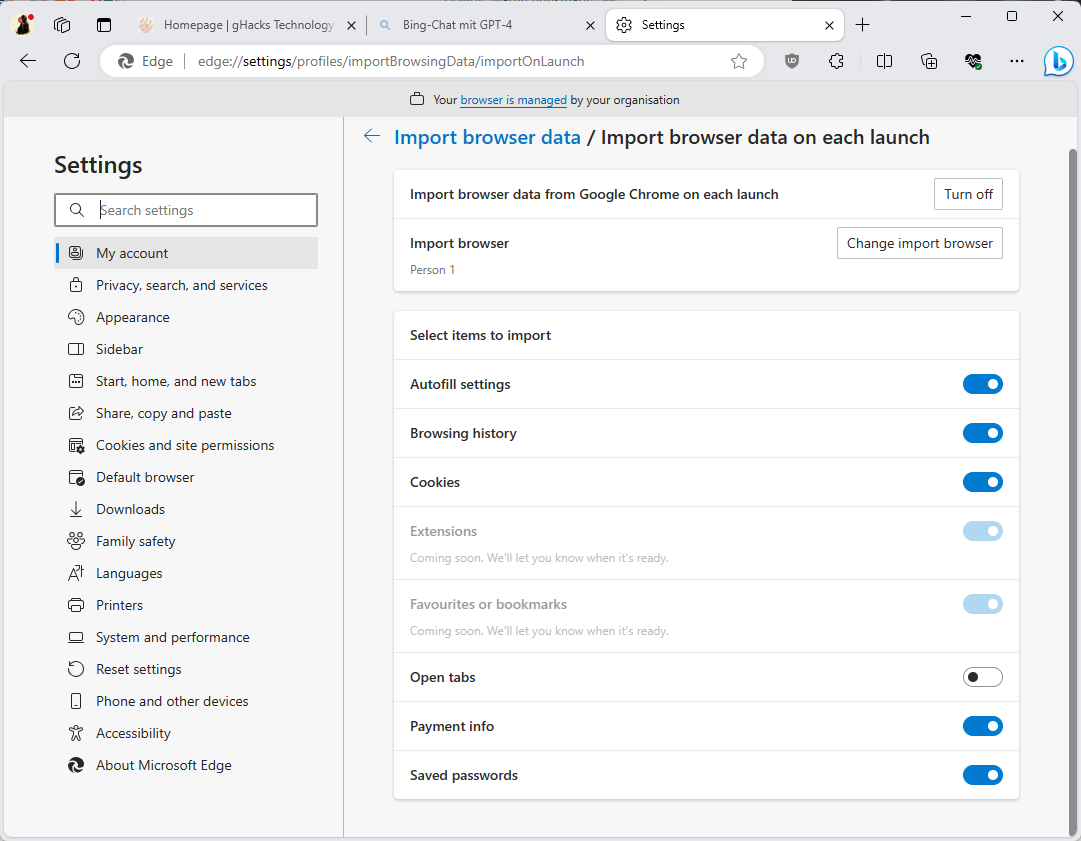Open the Workspaces icon
Viewport: 1081px width, 841px height.
coord(62,25)
